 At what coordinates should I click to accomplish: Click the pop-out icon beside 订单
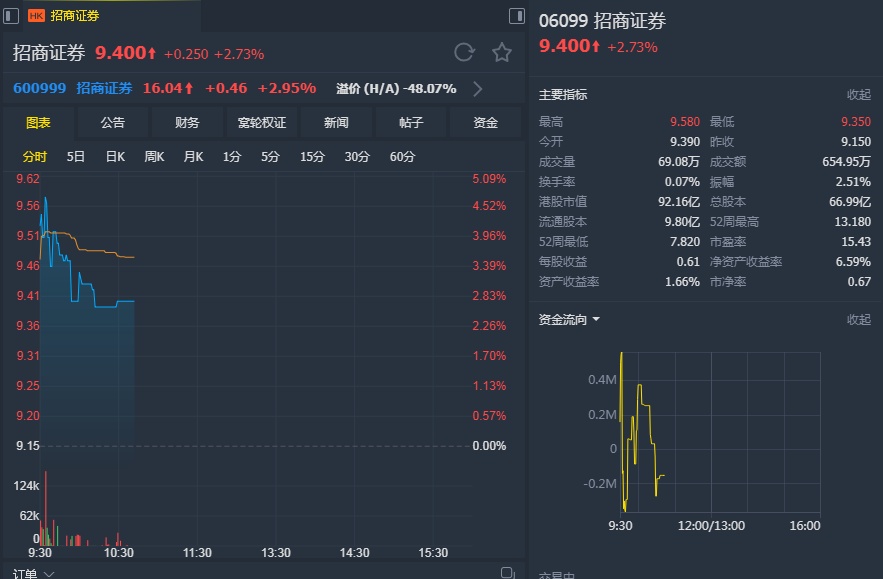[507, 573]
